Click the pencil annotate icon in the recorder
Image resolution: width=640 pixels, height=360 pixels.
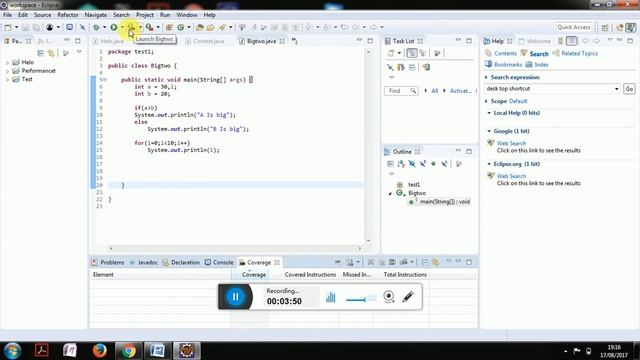tap(408, 296)
